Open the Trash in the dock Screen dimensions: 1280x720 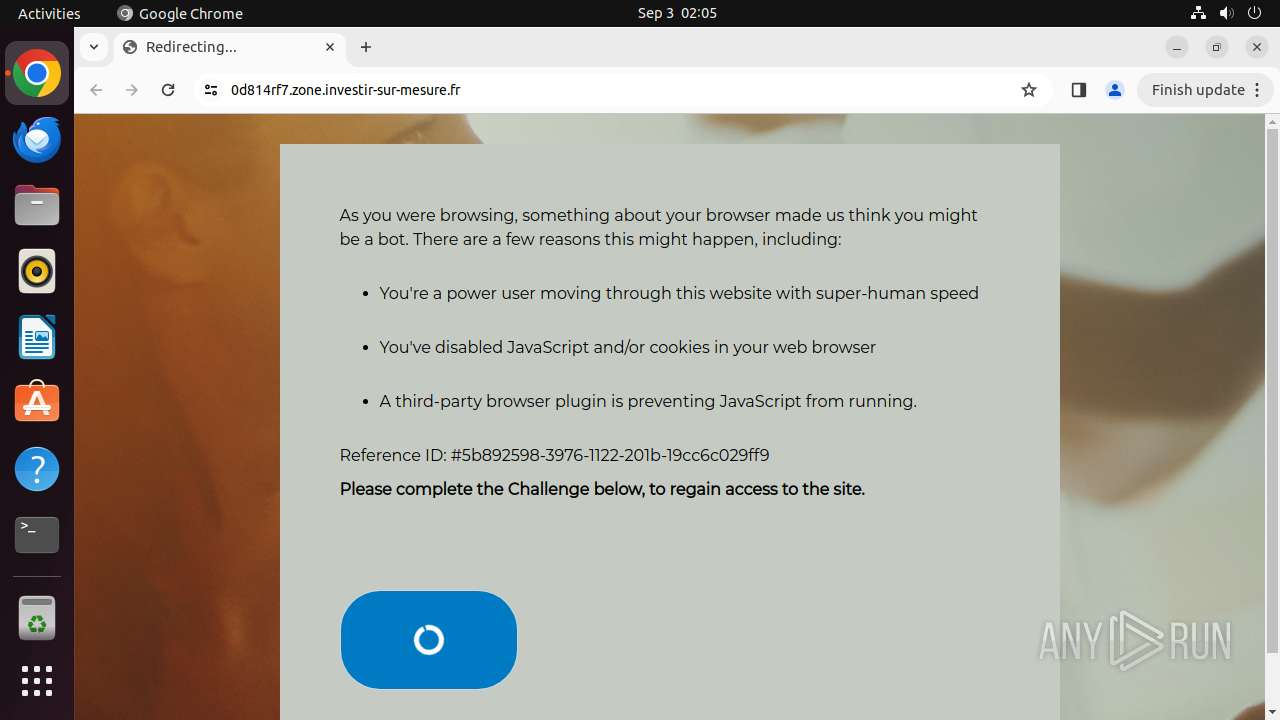37,618
